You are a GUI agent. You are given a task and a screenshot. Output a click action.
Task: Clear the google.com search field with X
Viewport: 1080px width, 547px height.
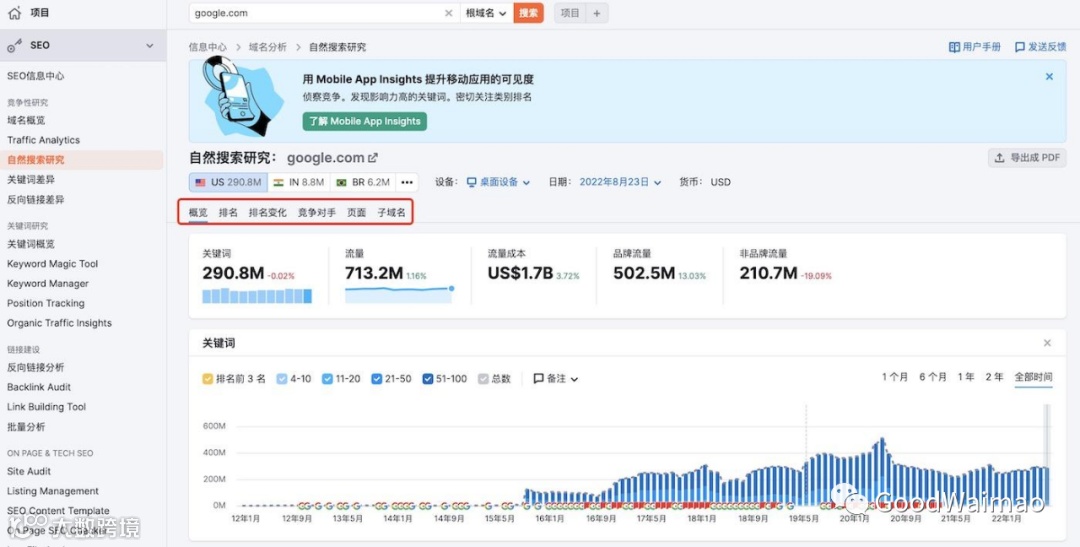(448, 13)
